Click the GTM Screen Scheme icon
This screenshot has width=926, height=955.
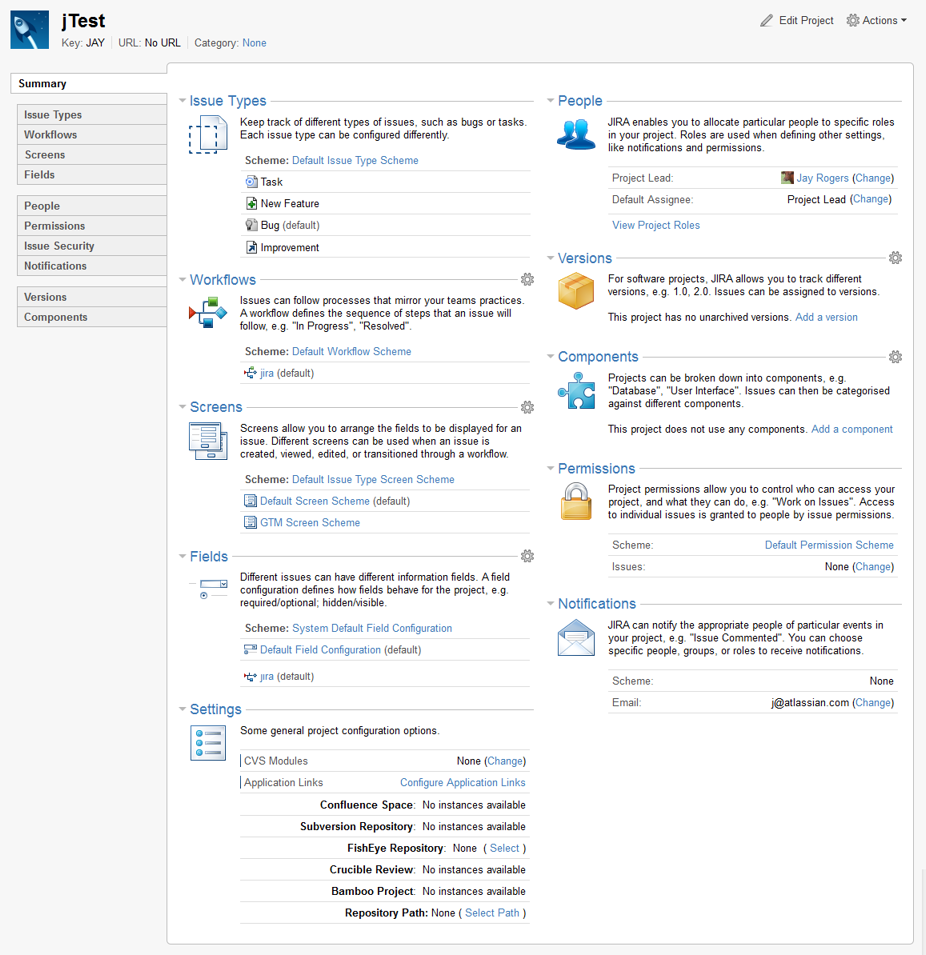pos(250,523)
